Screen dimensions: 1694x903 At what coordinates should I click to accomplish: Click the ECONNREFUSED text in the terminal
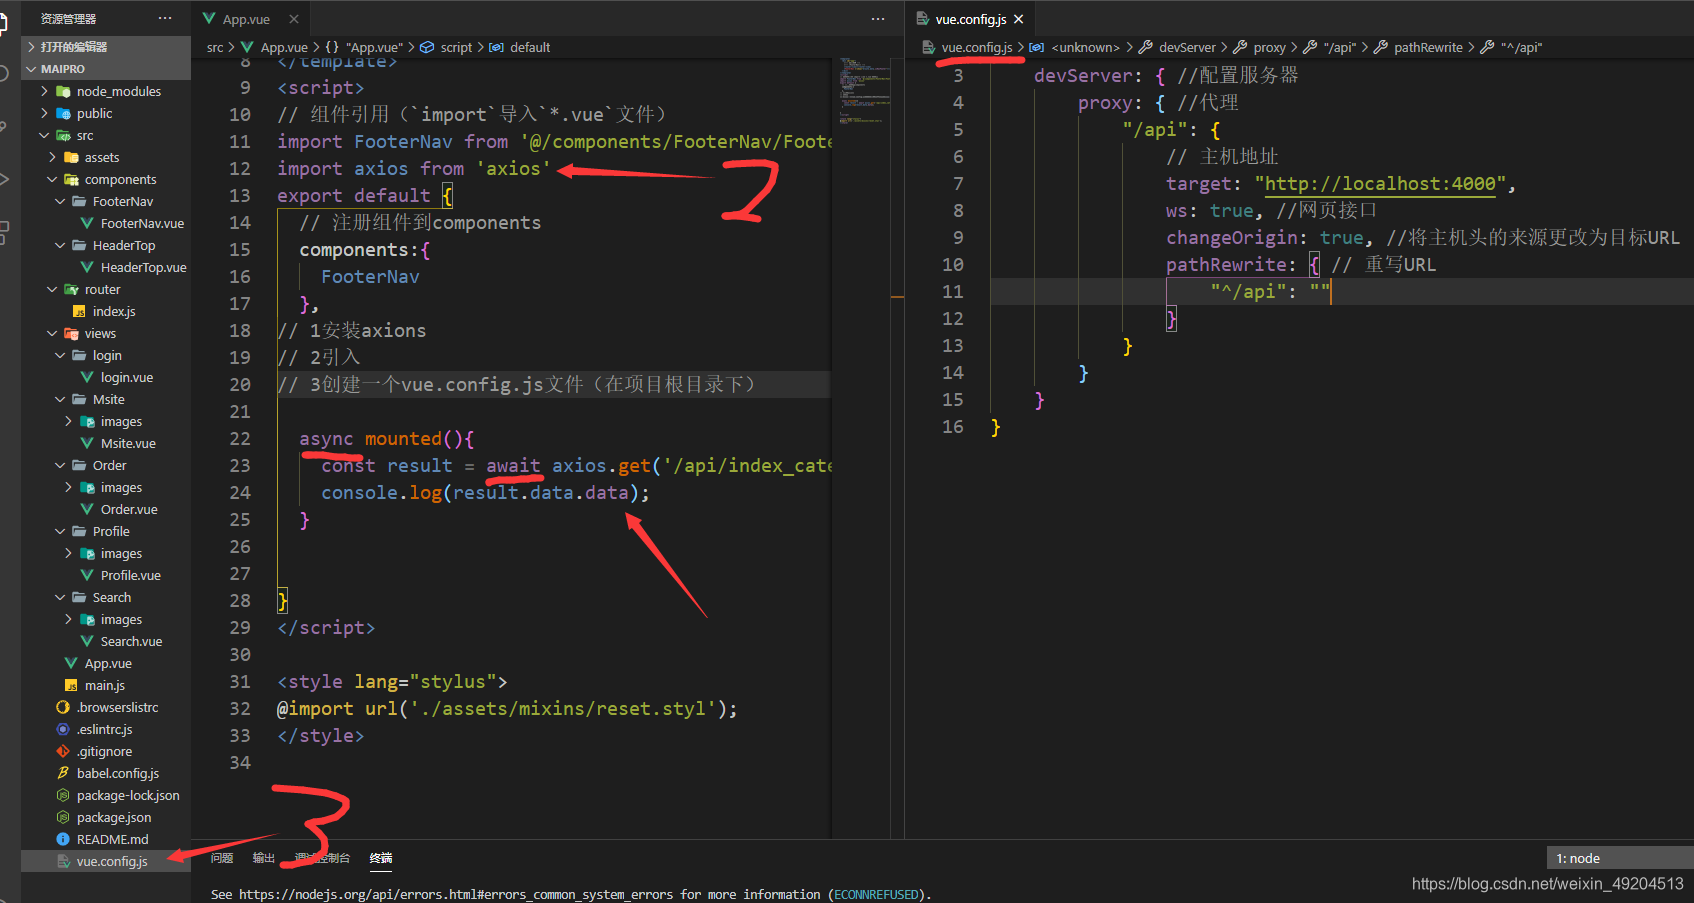pyautogui.click(x=876, y=894)
